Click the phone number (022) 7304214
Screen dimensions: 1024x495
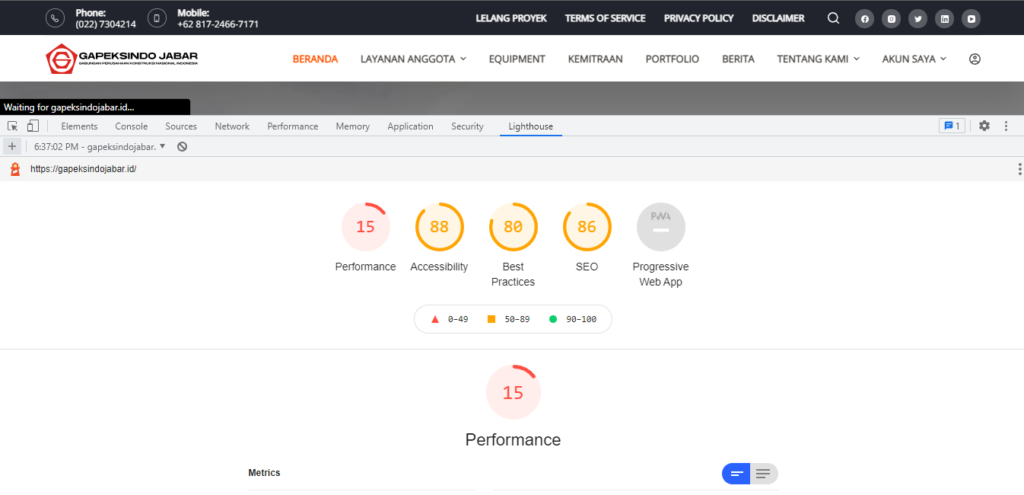click(106, 24)
